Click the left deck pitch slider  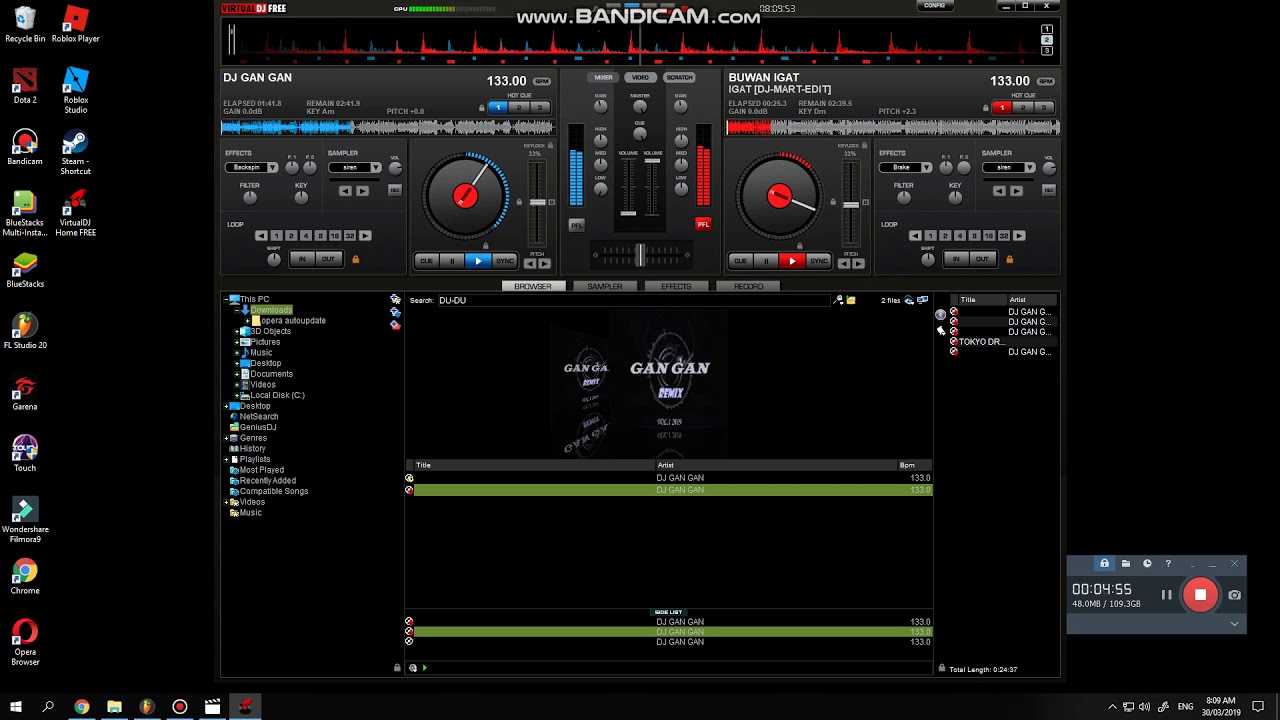(x=538, y=204)
